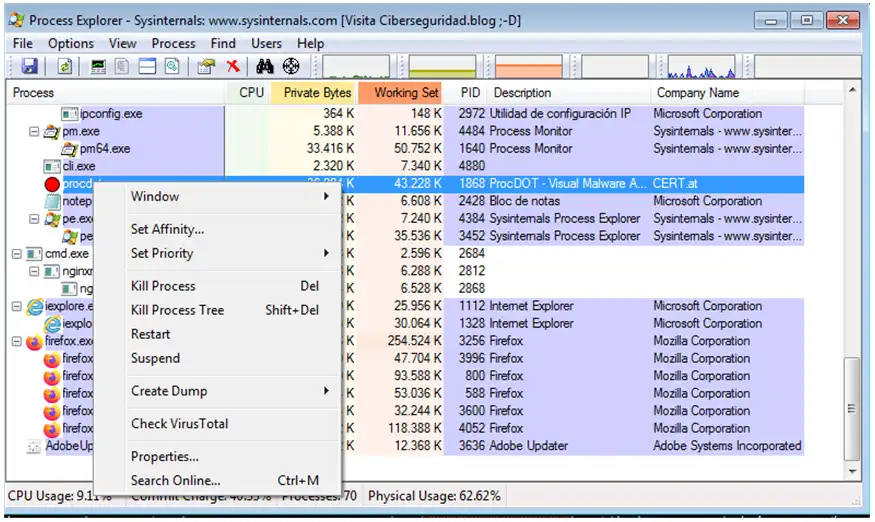Open the Properties toolbar icon

[x=206, y=66]
